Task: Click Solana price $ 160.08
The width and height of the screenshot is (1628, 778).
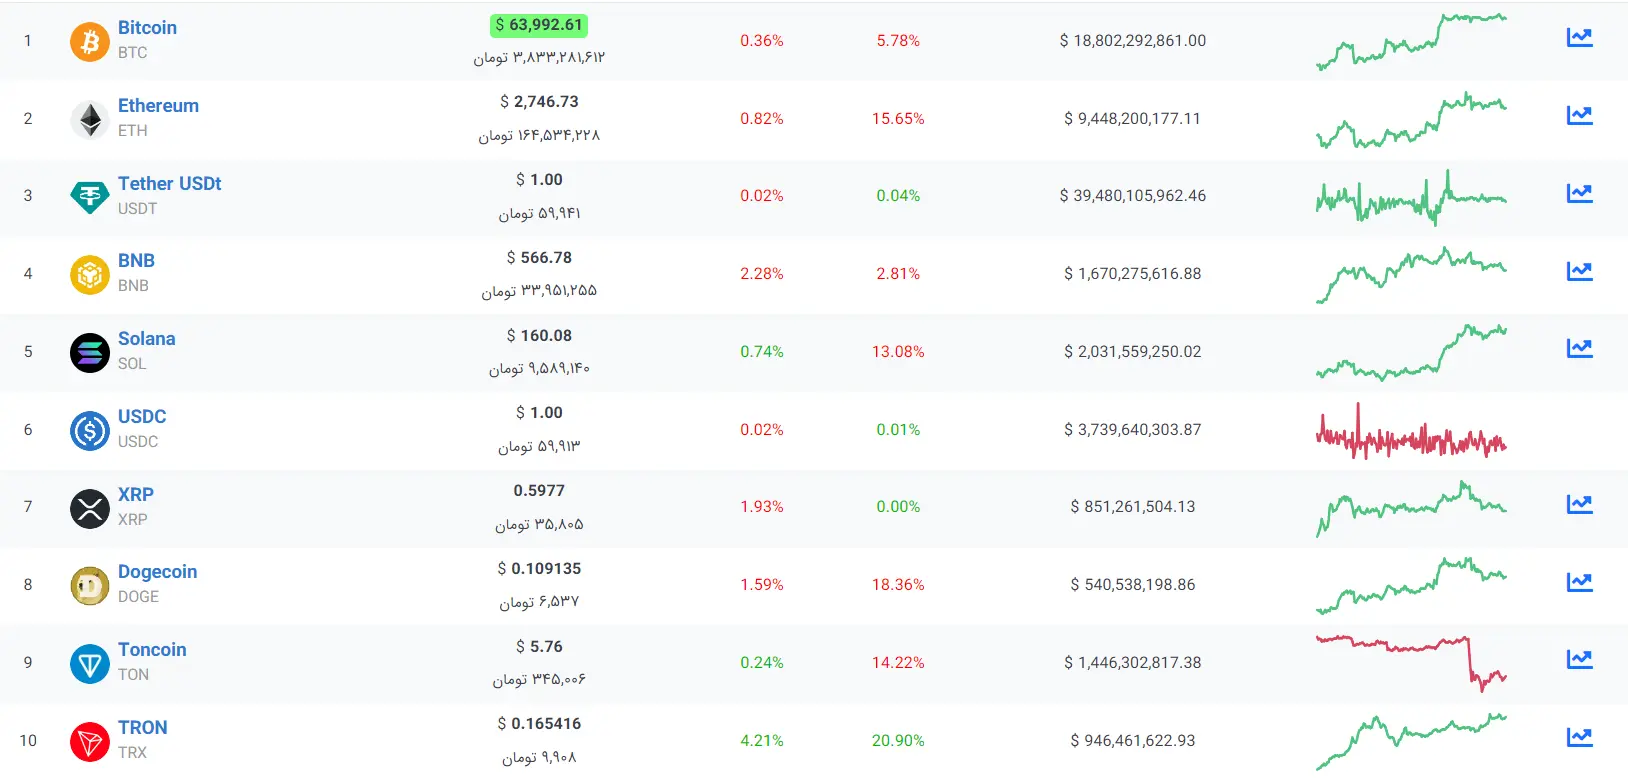Action: (539, 336)
